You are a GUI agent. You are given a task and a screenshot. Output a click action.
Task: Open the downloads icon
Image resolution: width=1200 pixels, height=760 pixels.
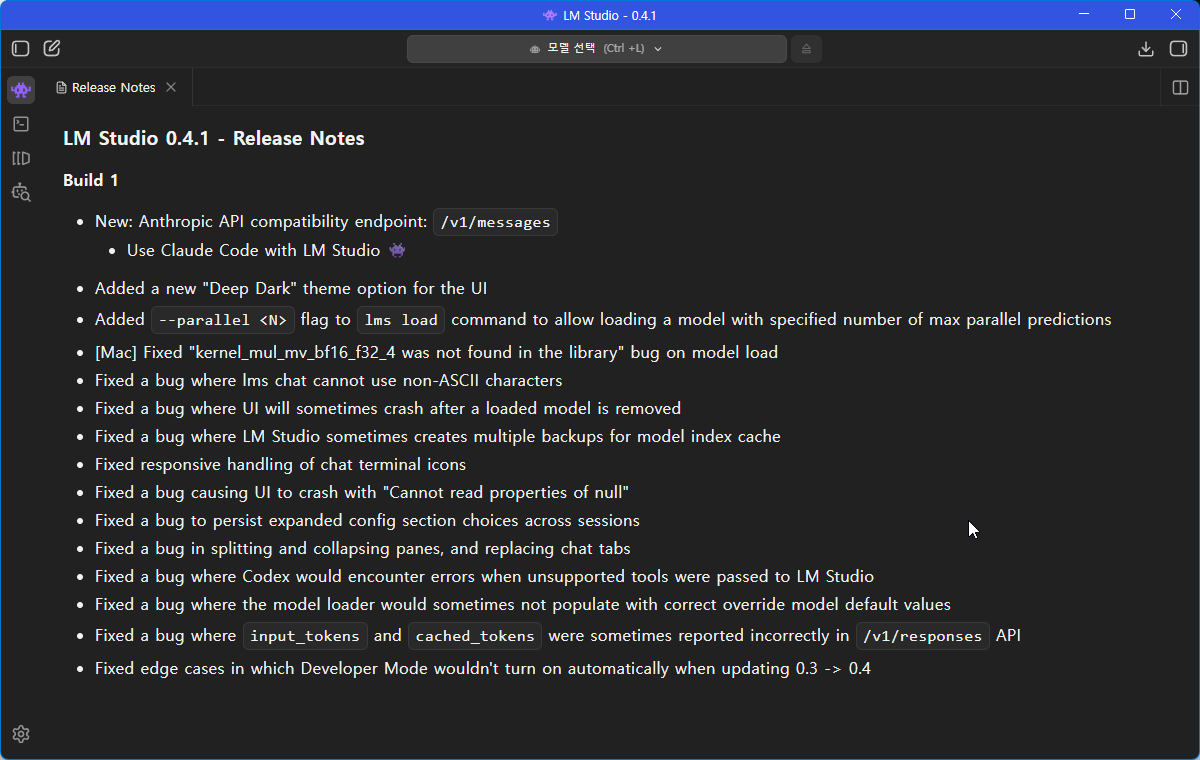pos(1146,48)
